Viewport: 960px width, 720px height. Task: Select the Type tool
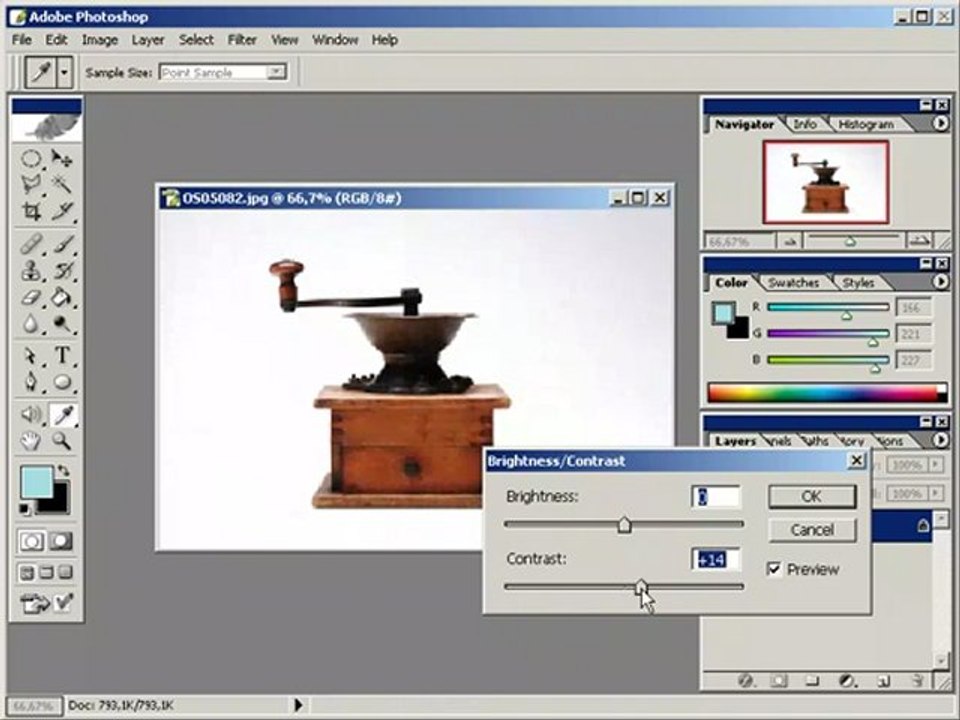click(x=62, y=355)
